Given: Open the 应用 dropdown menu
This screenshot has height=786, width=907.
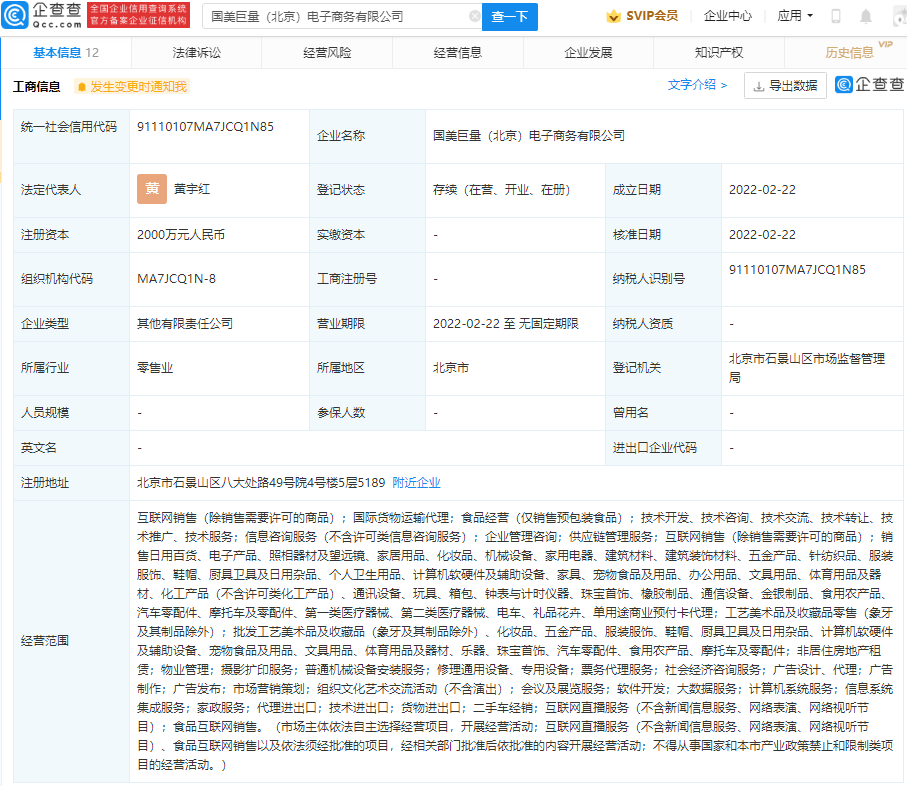Looking at the screenshot, I should (793, 16).
